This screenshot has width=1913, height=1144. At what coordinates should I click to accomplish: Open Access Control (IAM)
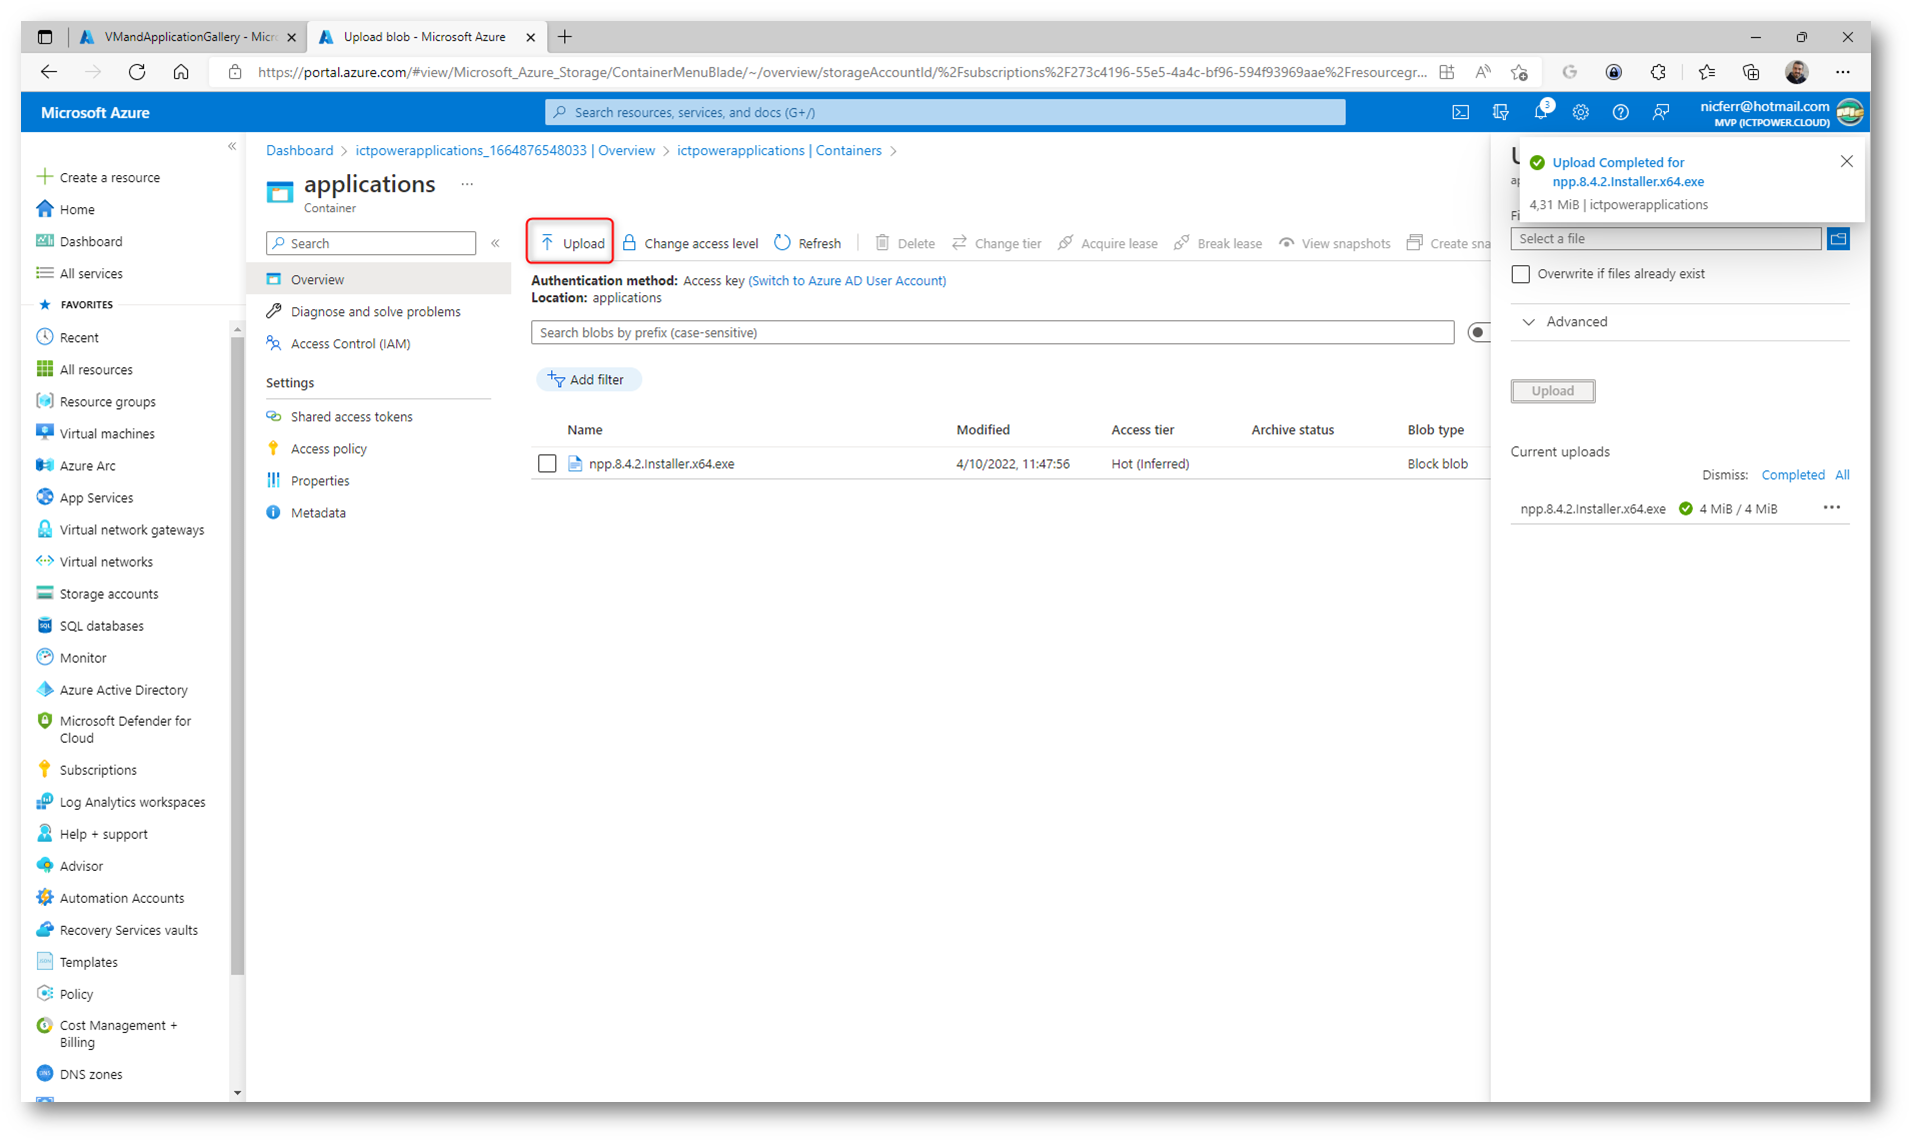coord(350,344)
